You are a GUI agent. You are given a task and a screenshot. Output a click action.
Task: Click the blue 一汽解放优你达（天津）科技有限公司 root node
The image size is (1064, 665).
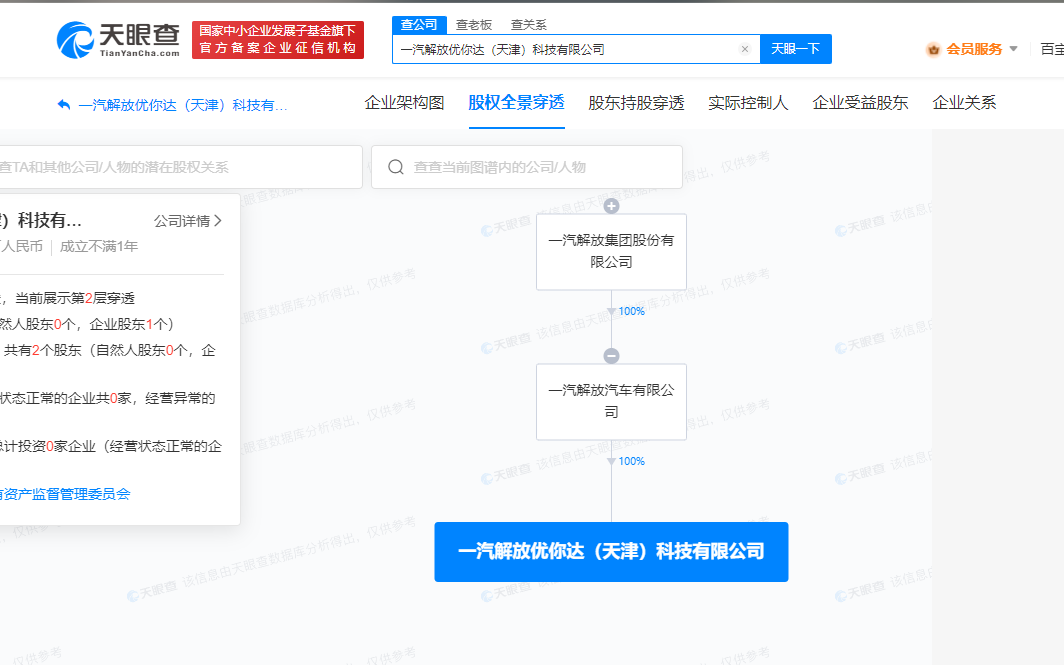pyautogui.click(x=611, y=552)
